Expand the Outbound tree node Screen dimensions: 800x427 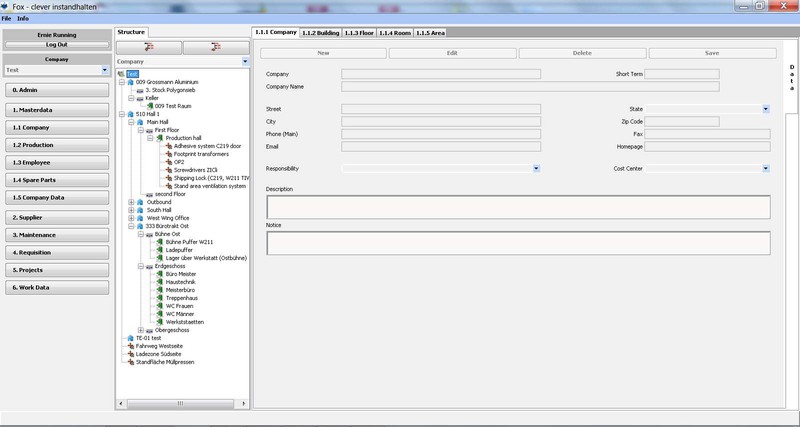pos(131,202)
